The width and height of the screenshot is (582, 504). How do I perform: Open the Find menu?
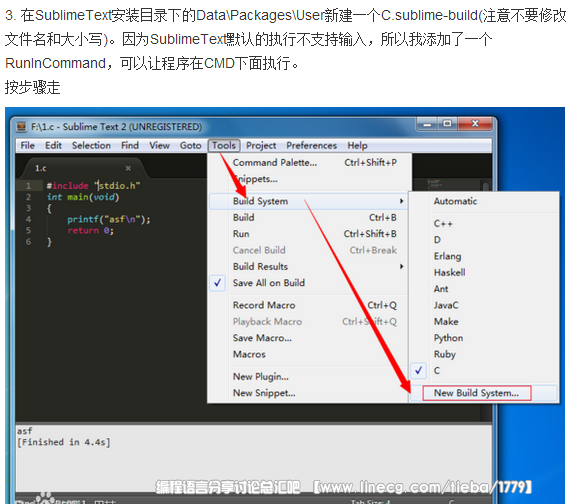click(x=130, y=145)
